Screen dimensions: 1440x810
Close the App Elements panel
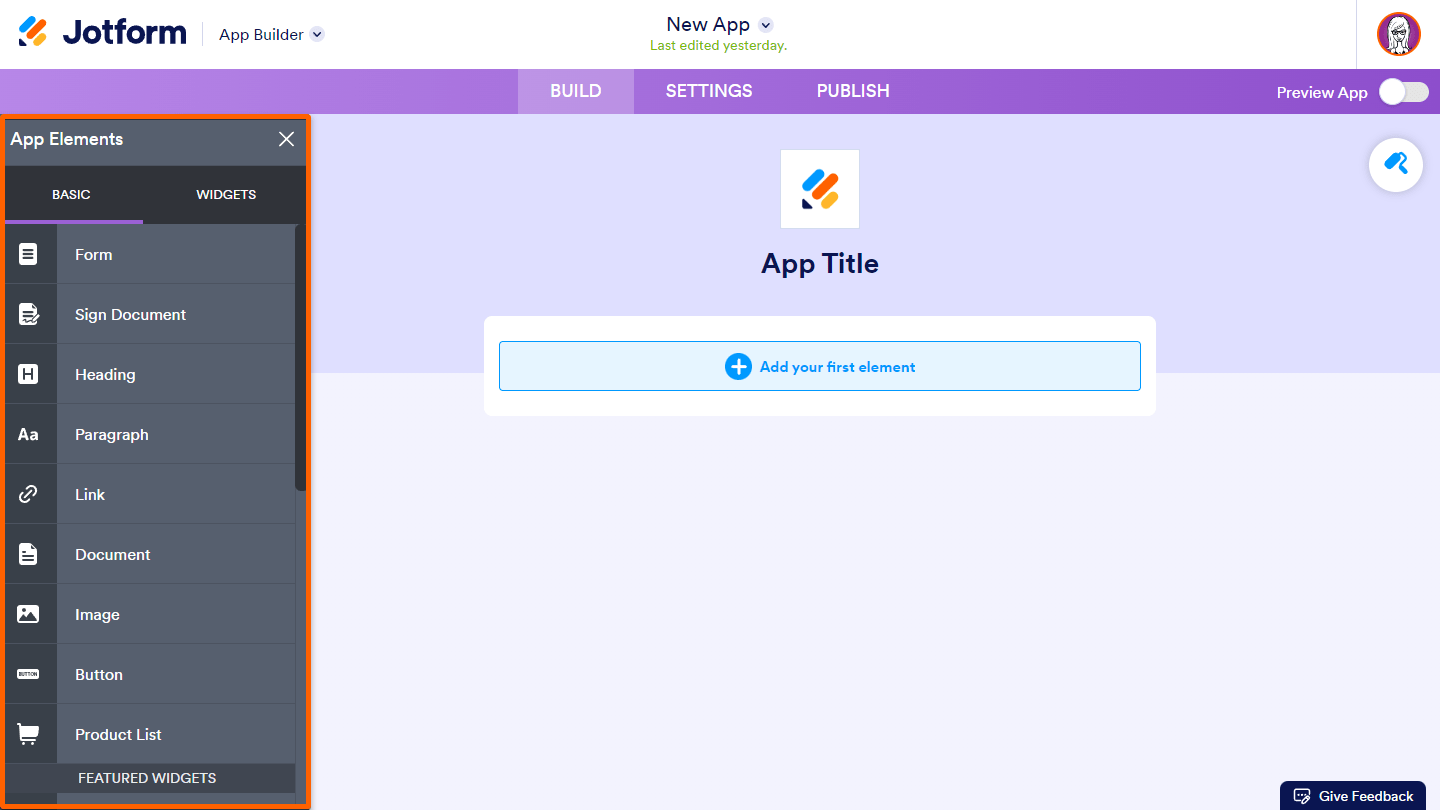[286, 139]
